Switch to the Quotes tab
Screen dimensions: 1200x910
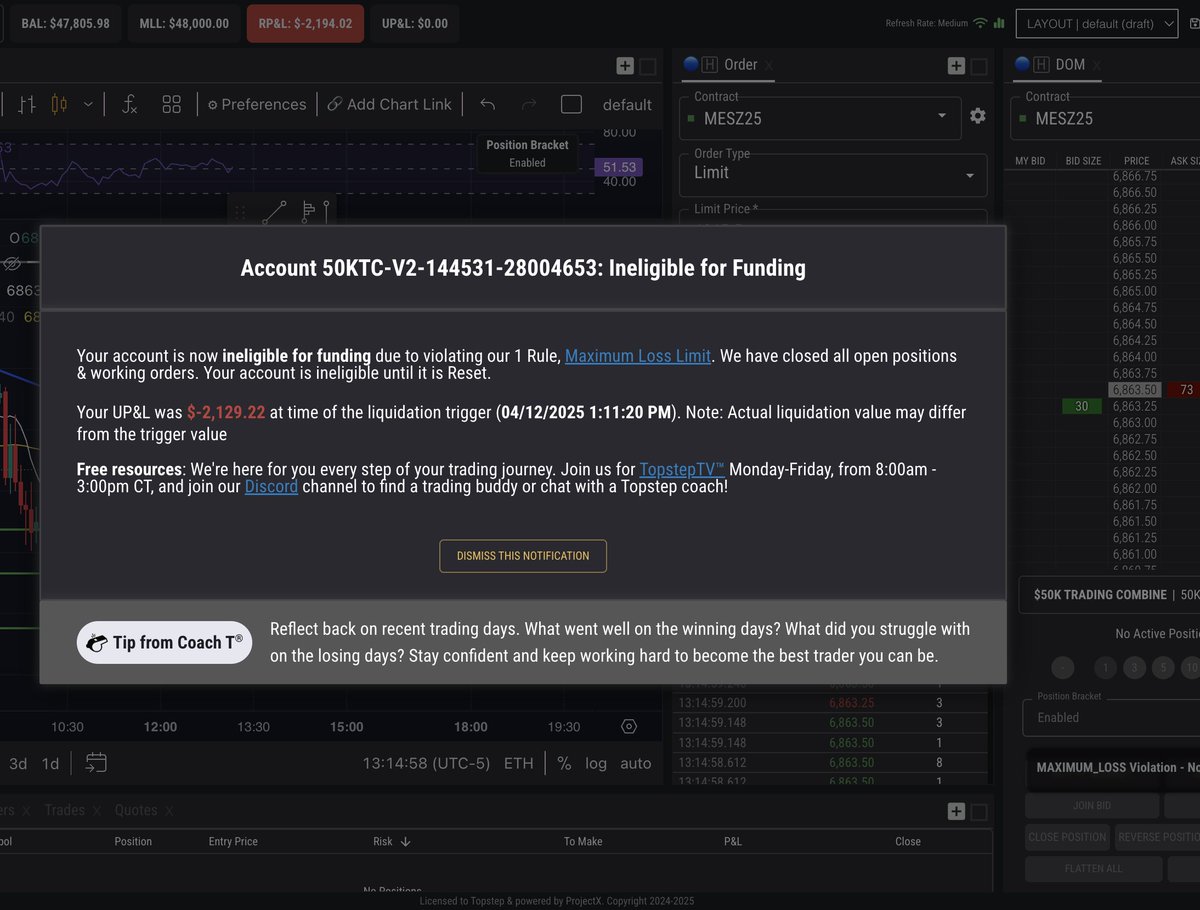tap(136, 810)
